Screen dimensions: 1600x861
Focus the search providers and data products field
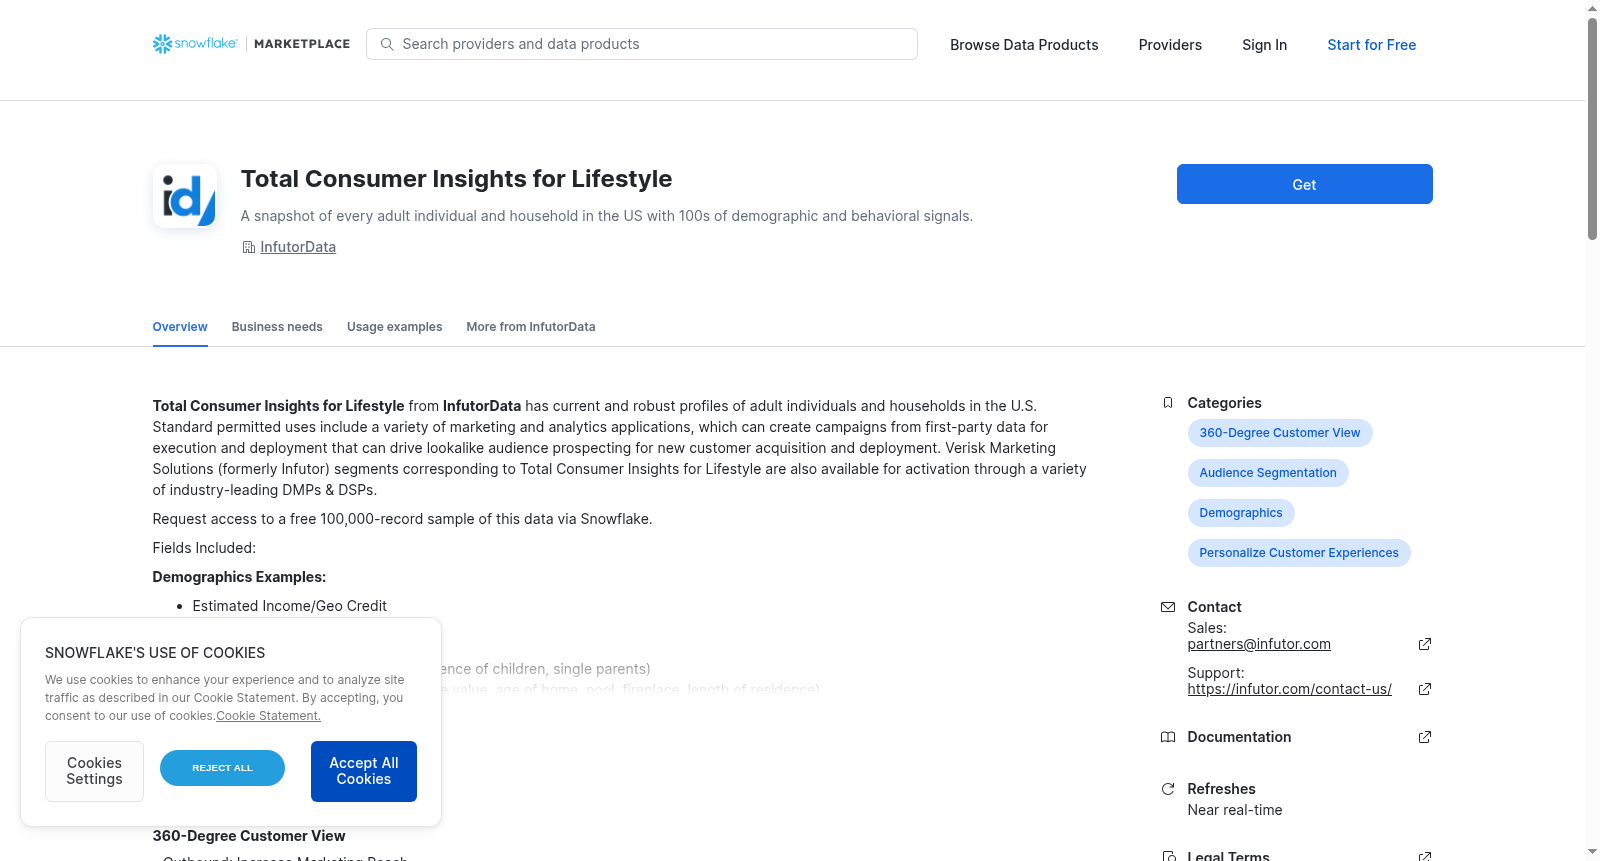(x=642, y=44)
